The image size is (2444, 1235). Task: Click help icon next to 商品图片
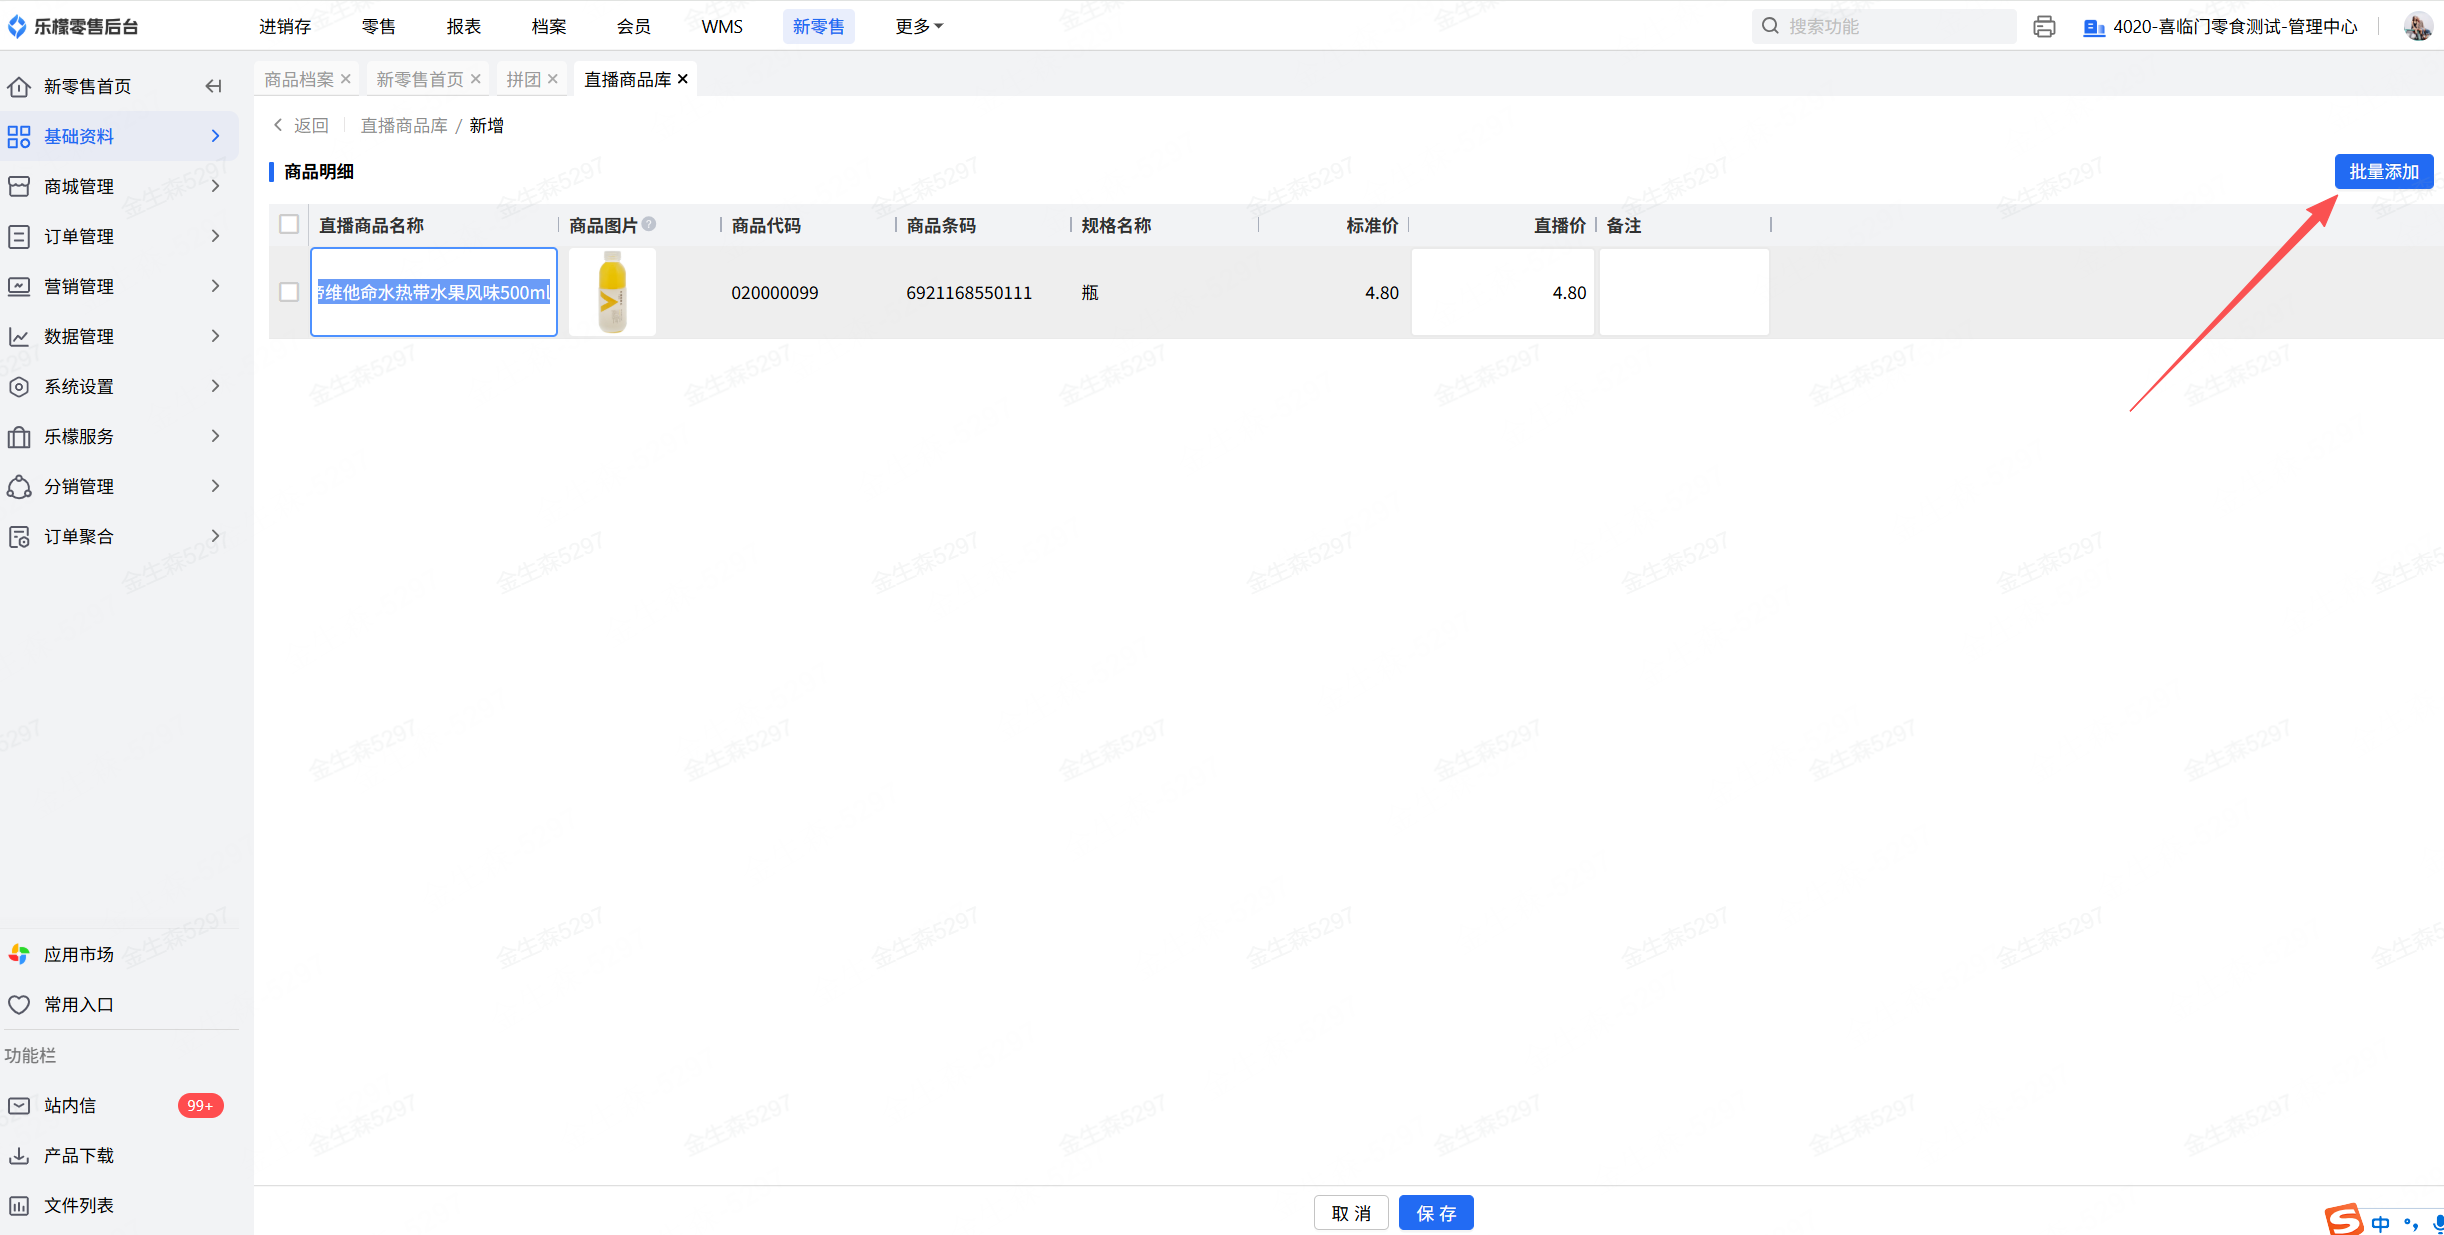coord(649,224)
